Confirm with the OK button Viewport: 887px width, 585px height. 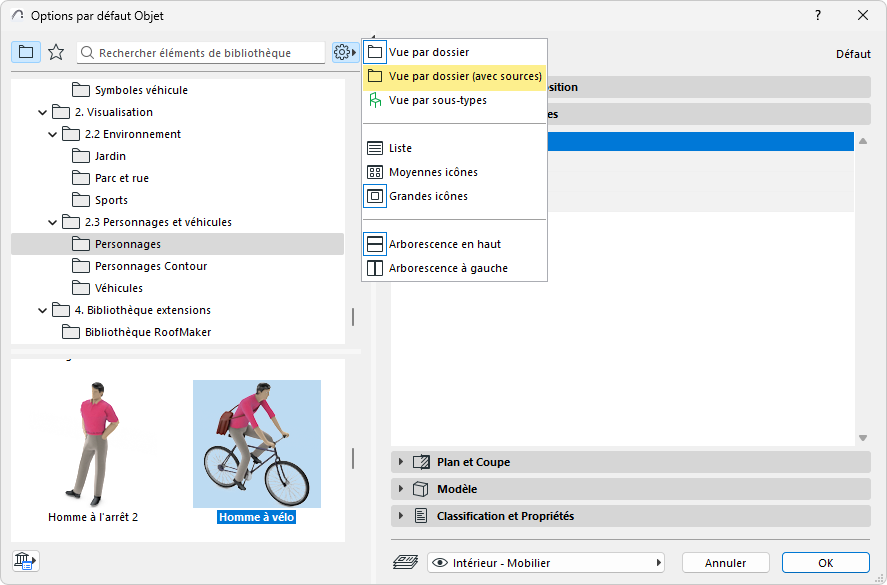pyautogui.click(x=825, y=563)
